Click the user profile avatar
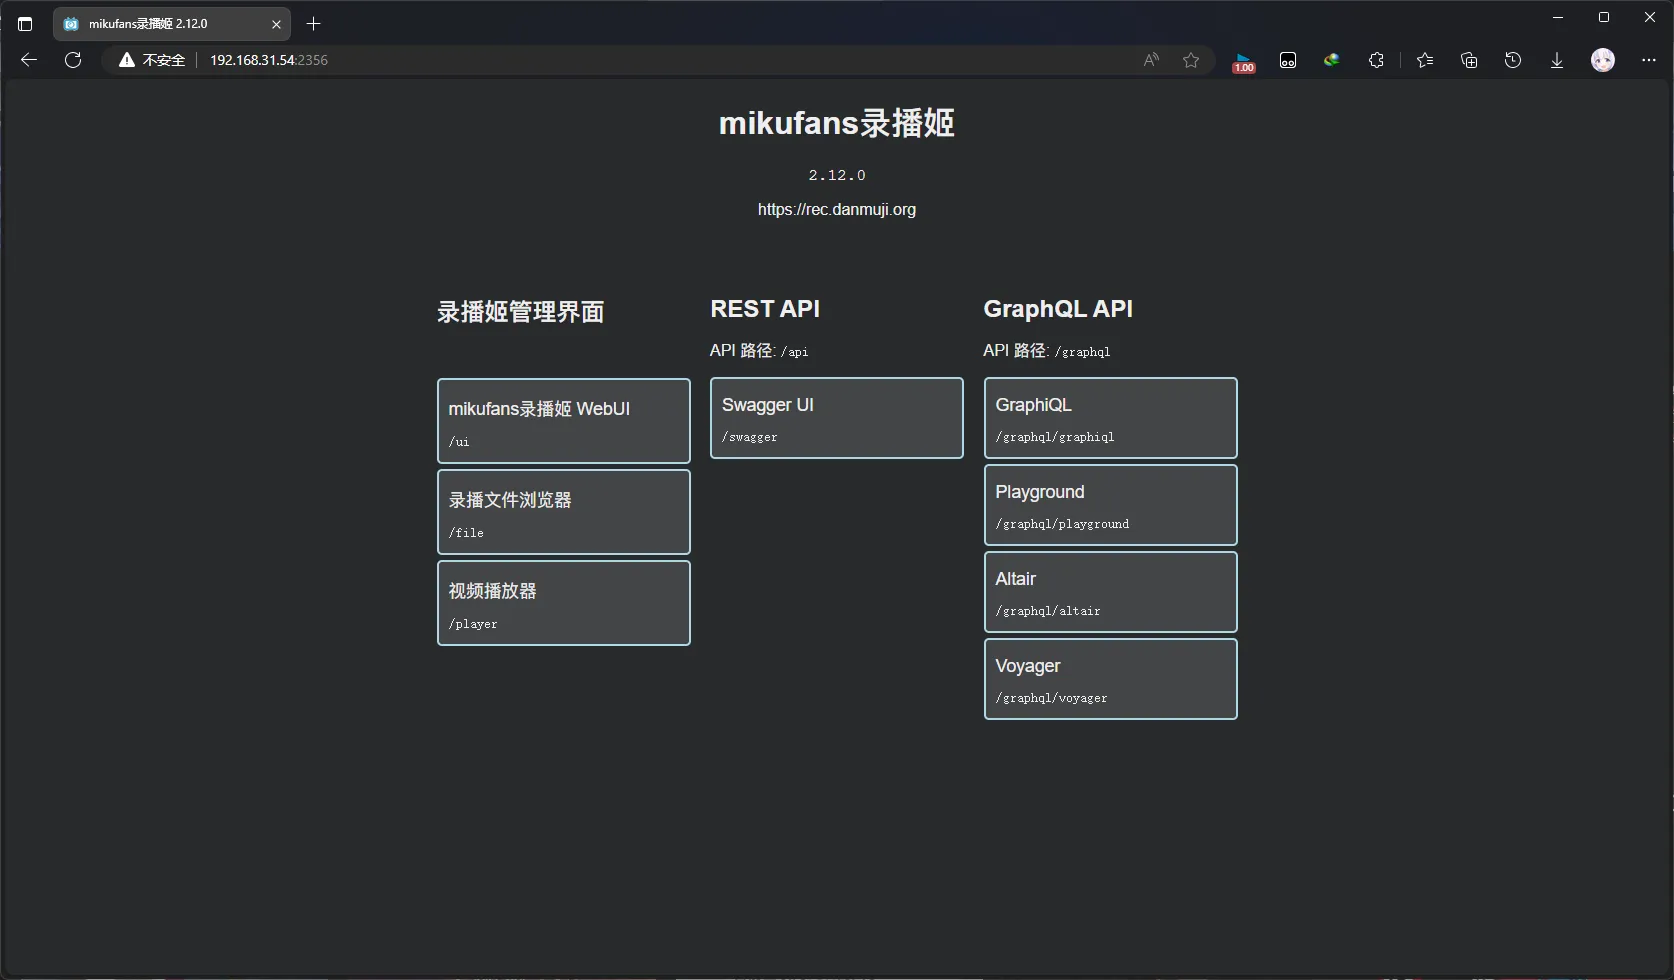1674x980 pixels. point(1603,60)
